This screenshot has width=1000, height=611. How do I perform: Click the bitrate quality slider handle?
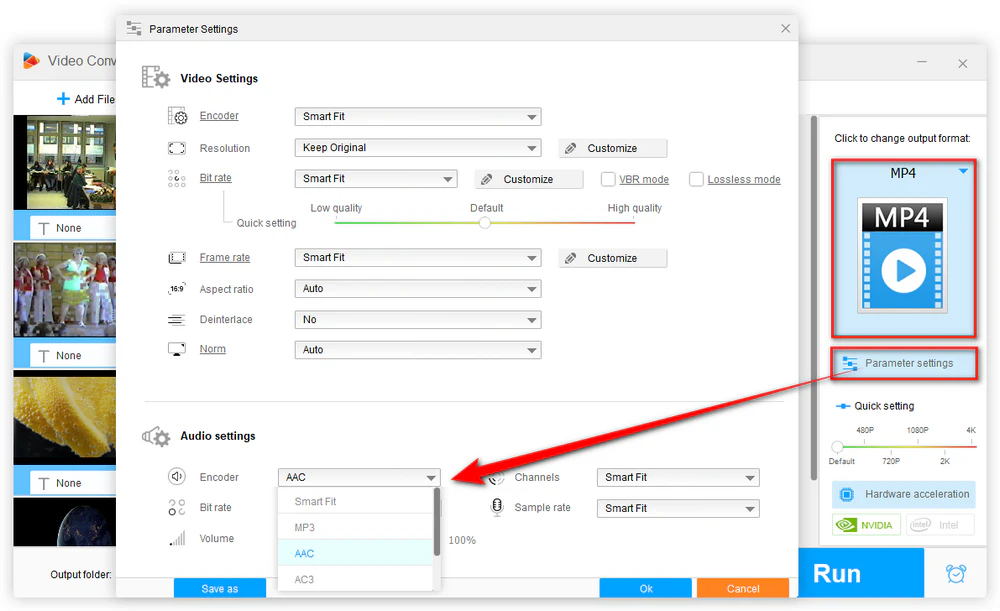coord(485,223)
